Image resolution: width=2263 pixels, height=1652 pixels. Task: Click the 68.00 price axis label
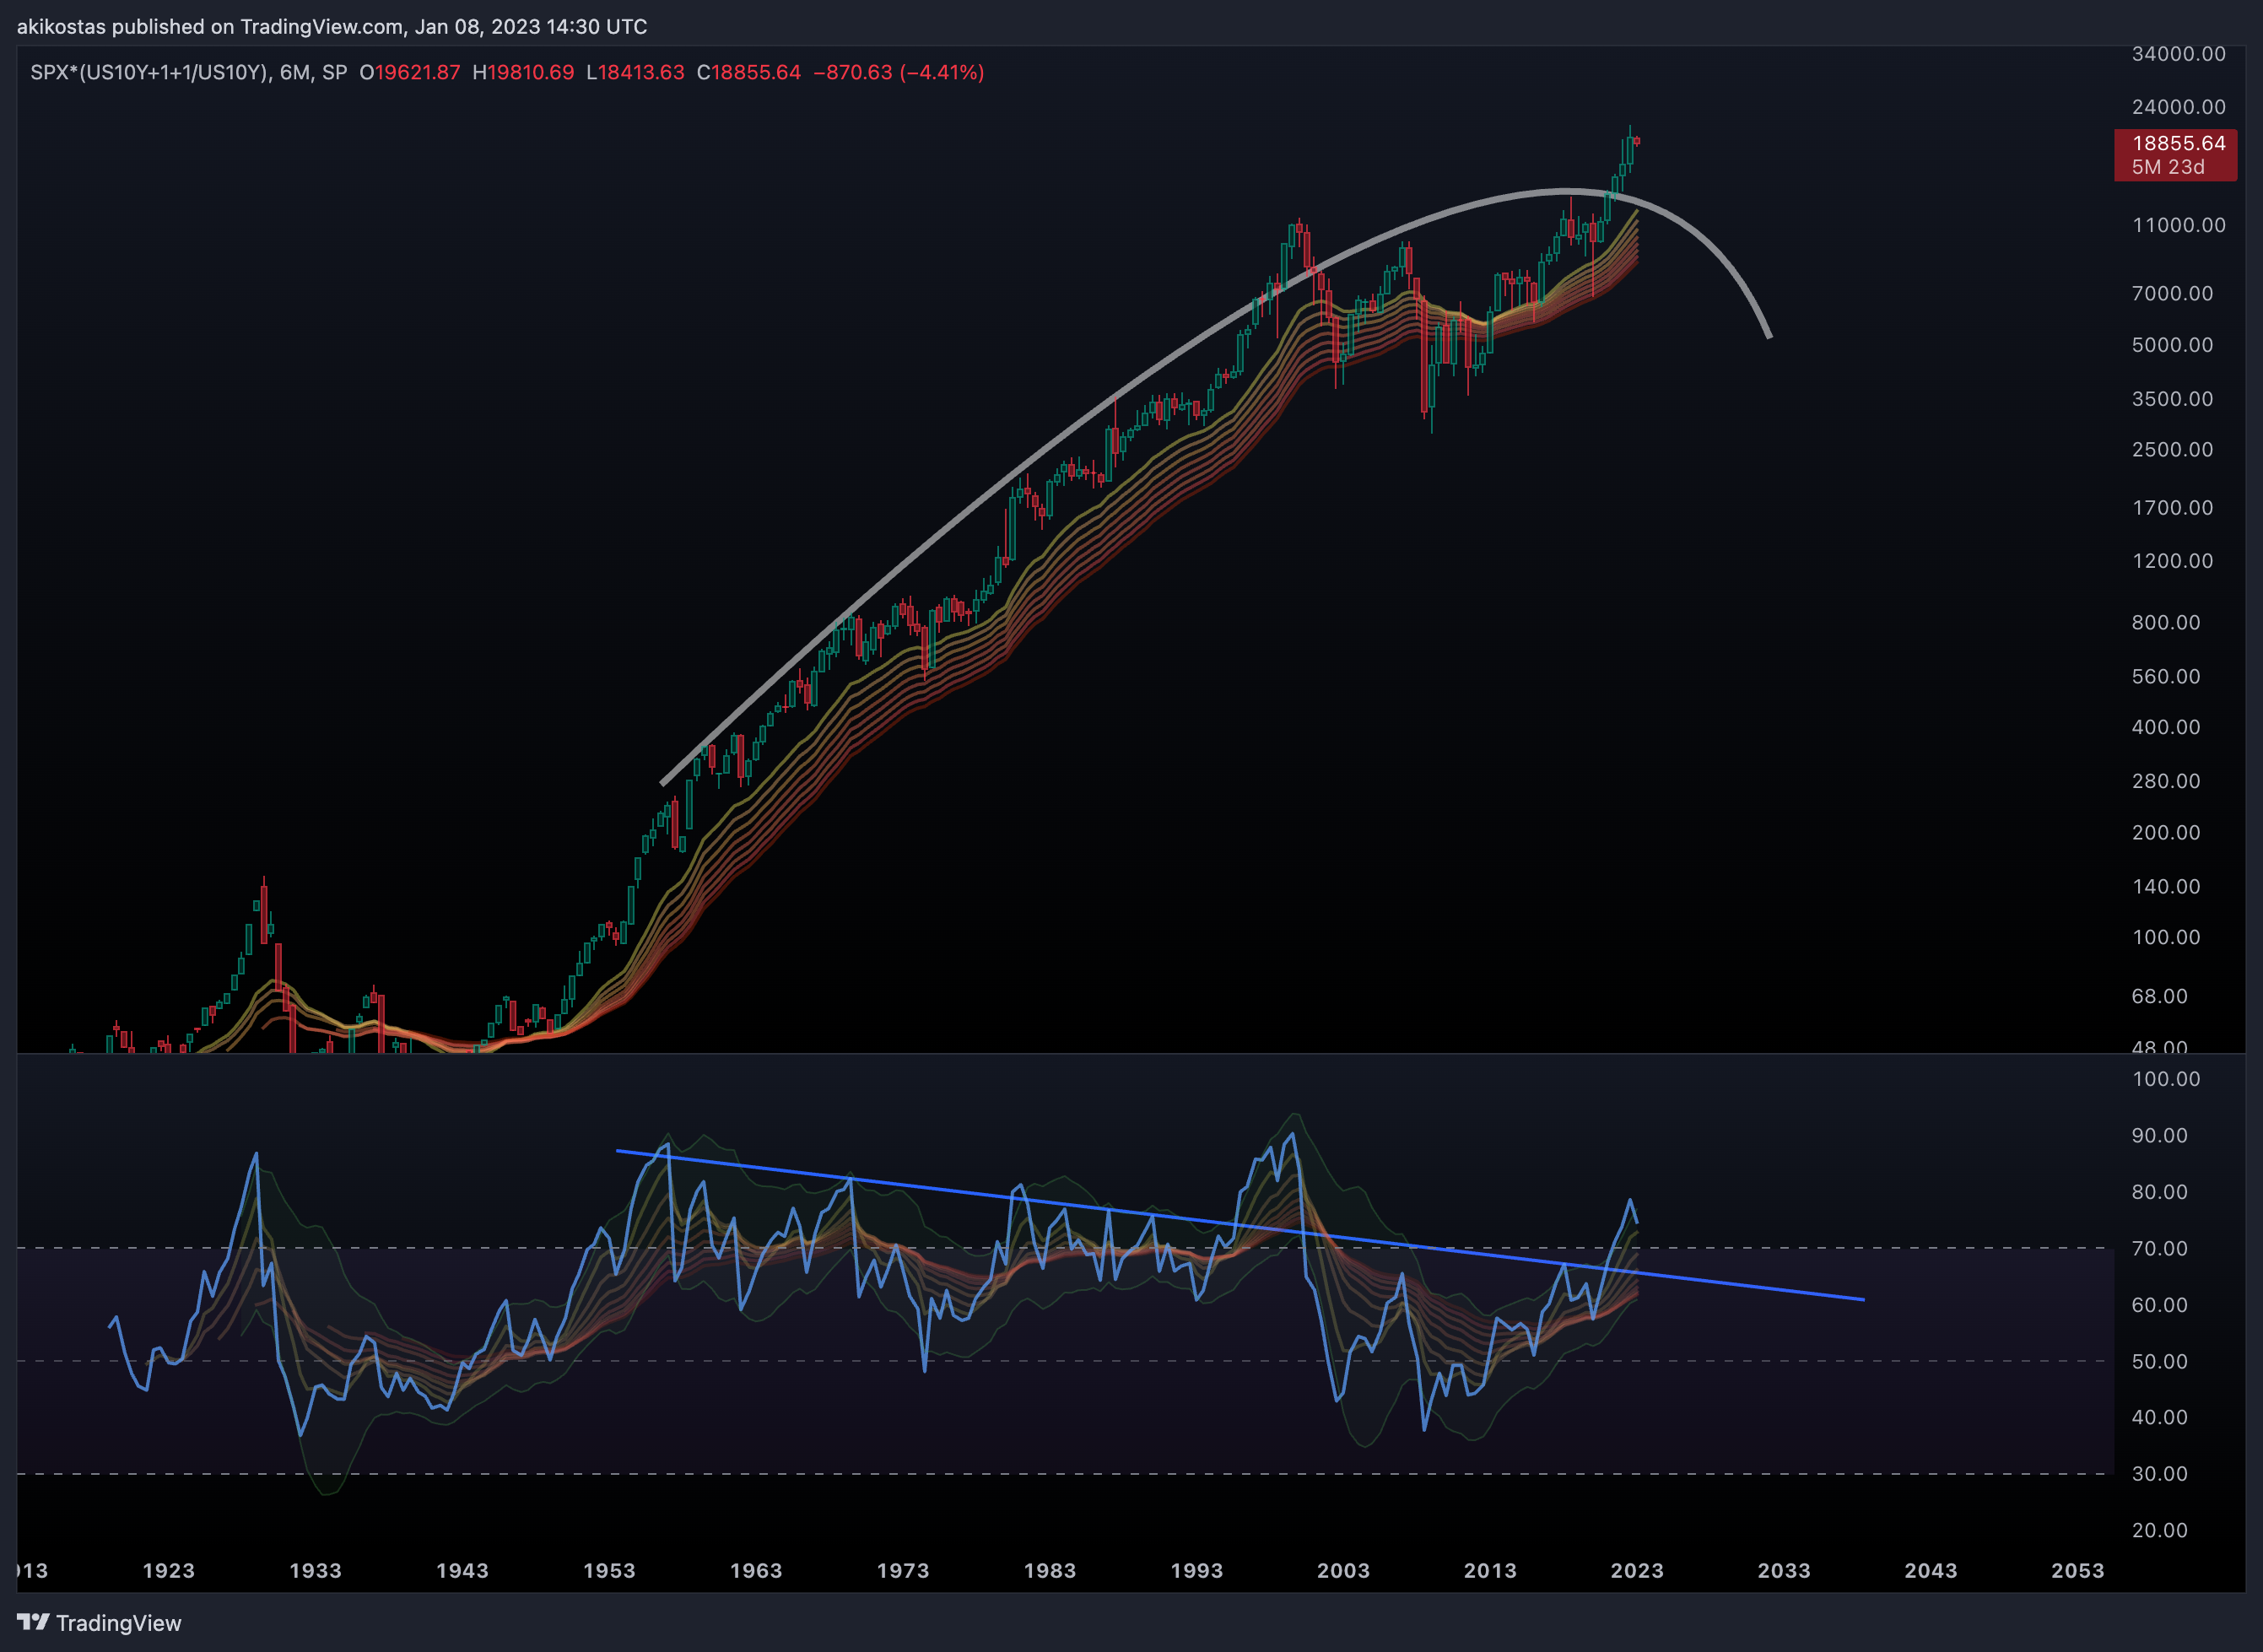tap(2160, 996)
